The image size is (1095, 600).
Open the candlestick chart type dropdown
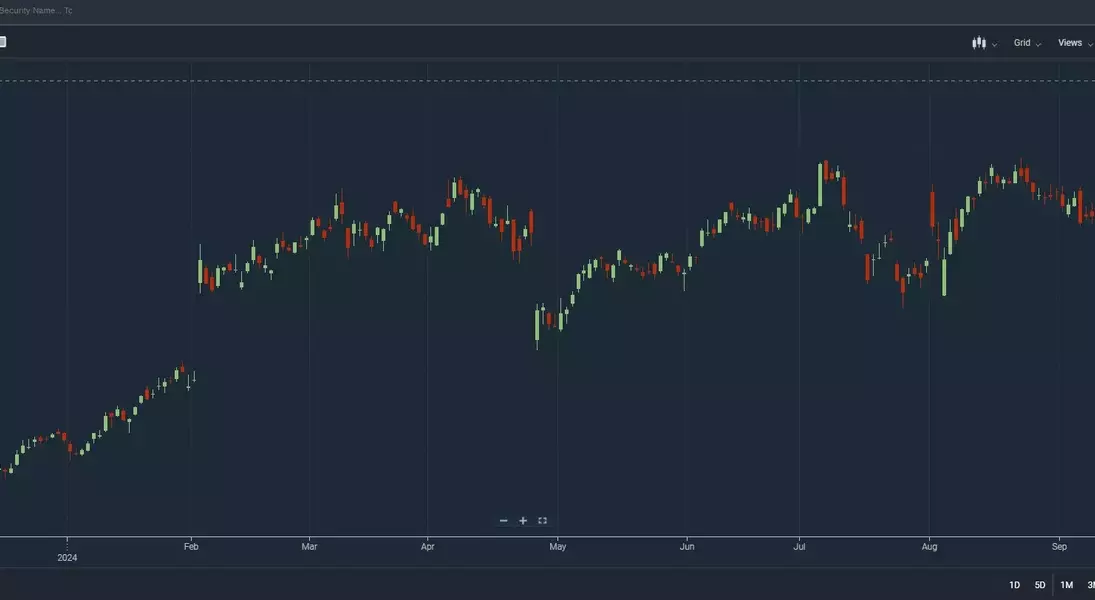(984, 43)
